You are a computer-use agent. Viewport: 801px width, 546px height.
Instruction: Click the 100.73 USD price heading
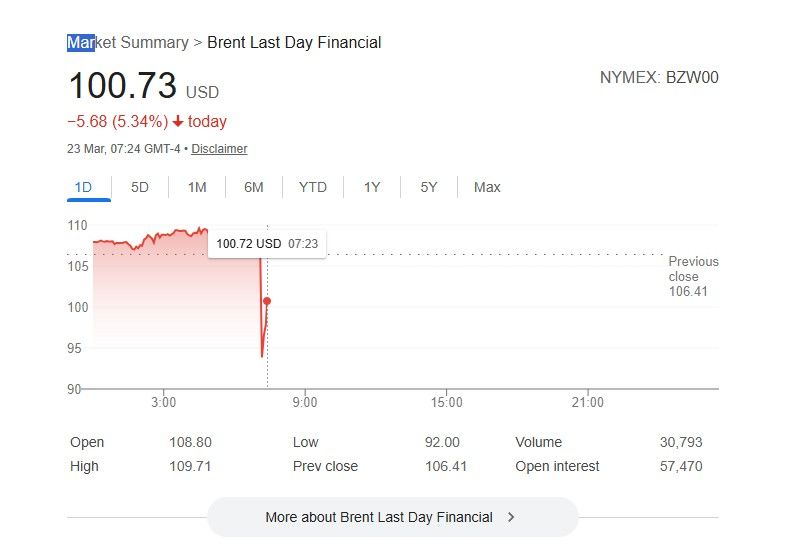(123, 86)
